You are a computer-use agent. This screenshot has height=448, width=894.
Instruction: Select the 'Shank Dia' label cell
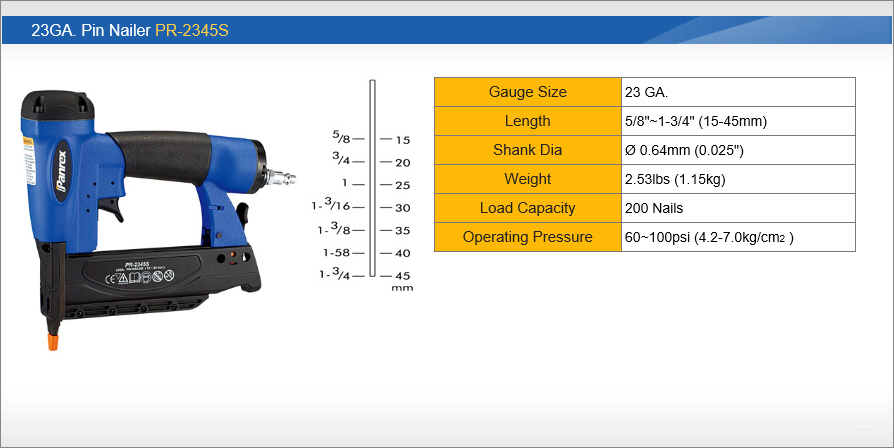(x=527, y=150)
